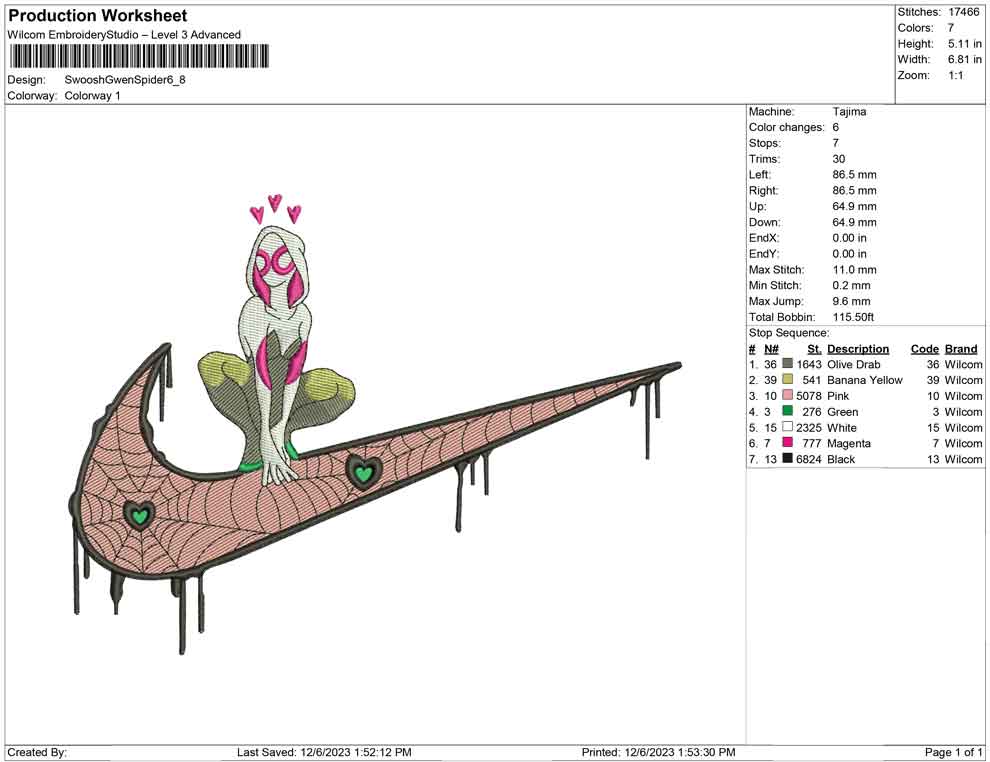Click the Trims value 30
The height and width of the screenshot is (762, 990).
[838, 159]
